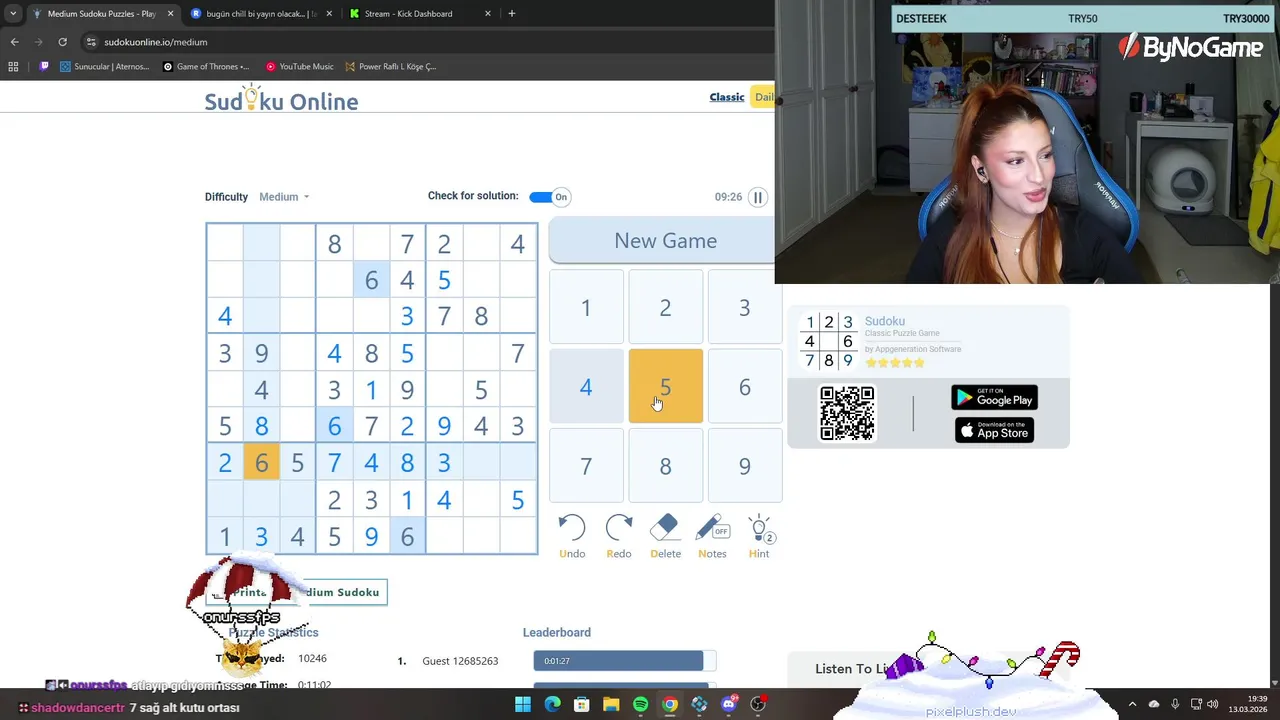Open the tab search dropdown arrow

(x=12, y=14)
